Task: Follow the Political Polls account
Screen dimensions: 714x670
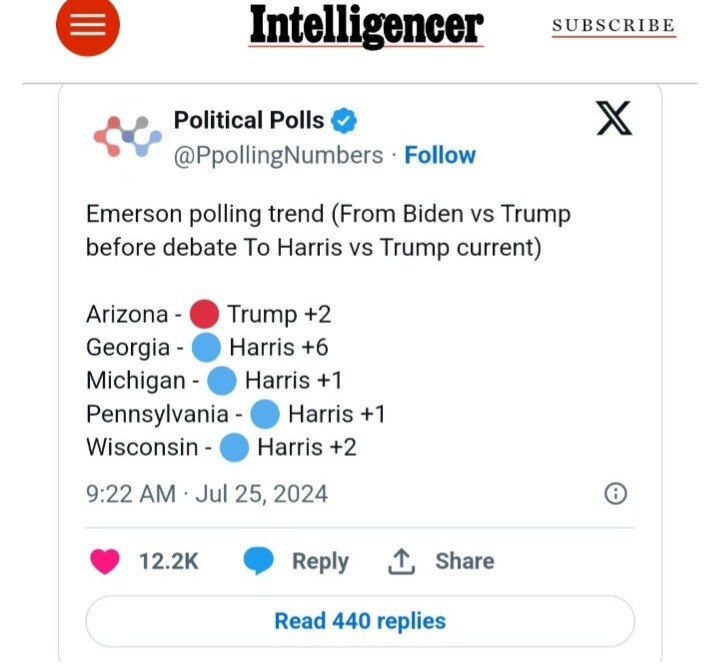Action: 440,155
